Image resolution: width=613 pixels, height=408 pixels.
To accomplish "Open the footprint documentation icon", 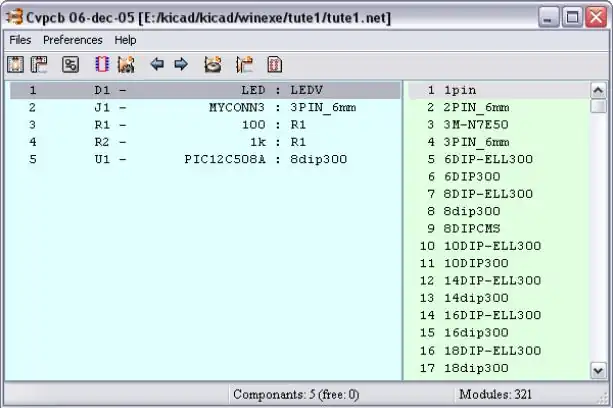I will (274, 65).
